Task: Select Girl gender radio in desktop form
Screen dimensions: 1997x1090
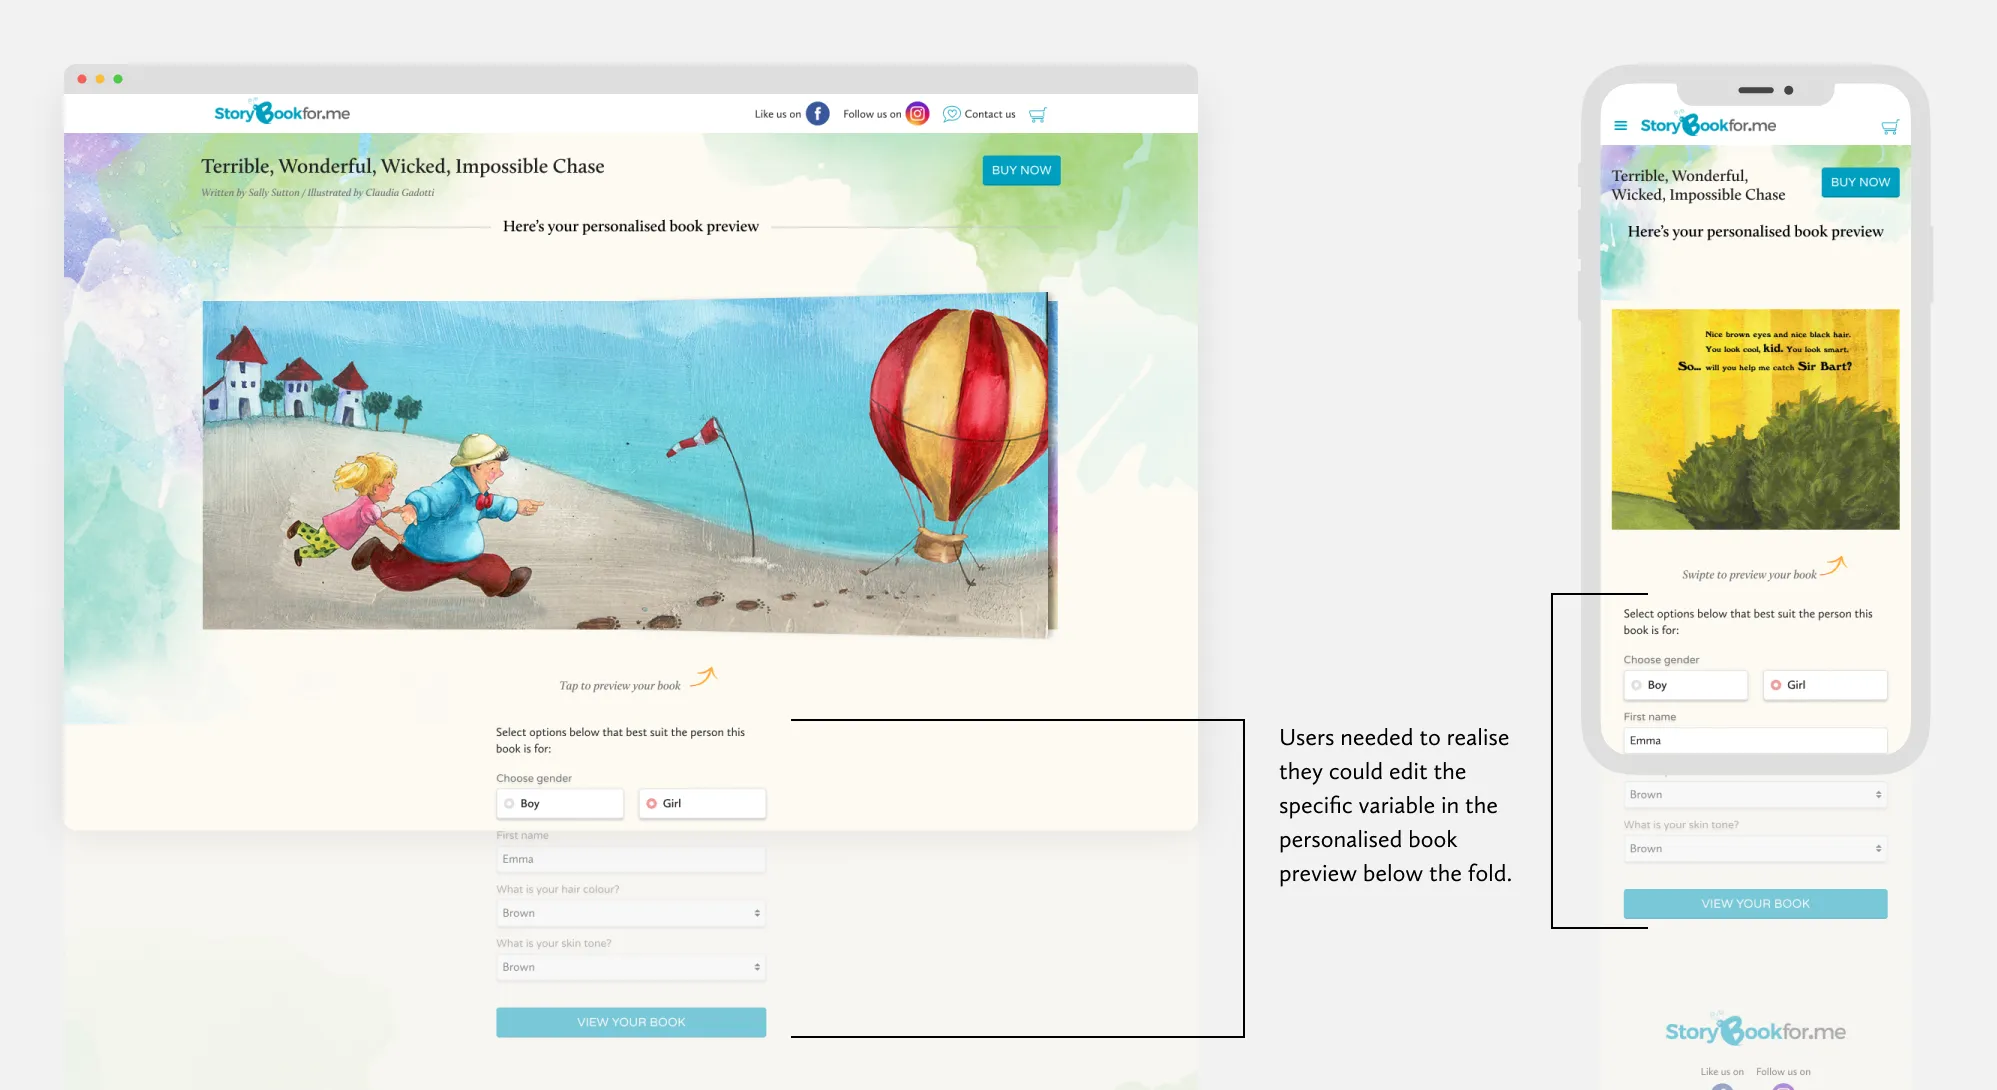Action: (702, 803)
